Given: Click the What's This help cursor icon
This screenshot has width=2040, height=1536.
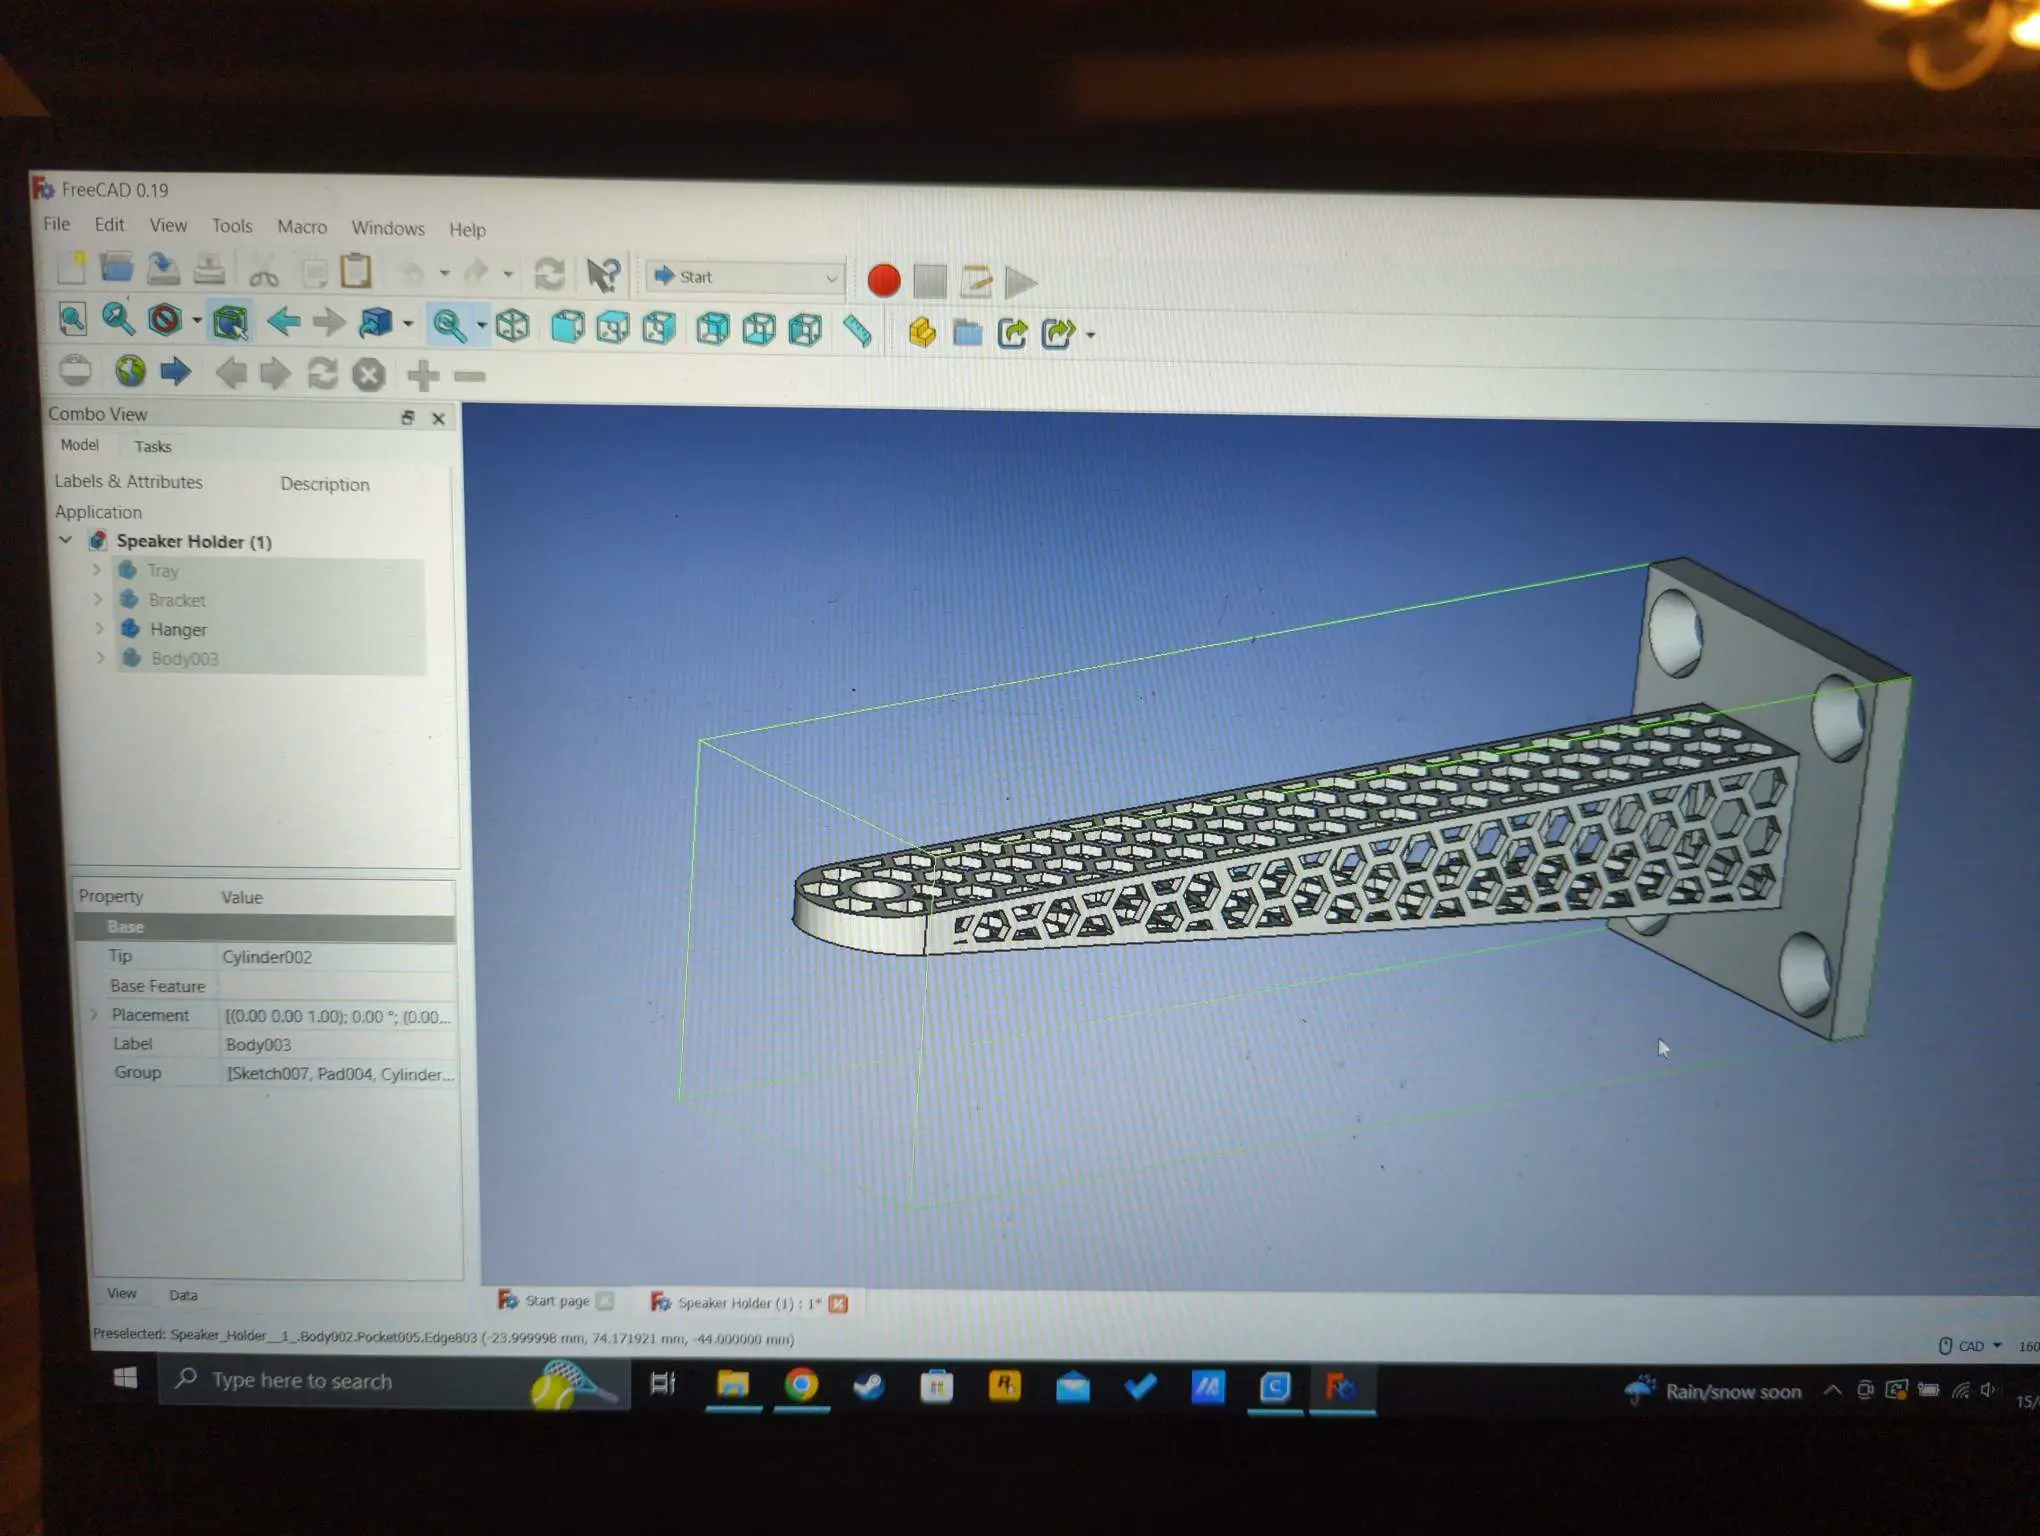Looking at the screenshot, I should pyautogui.click(x=603, y=275).
